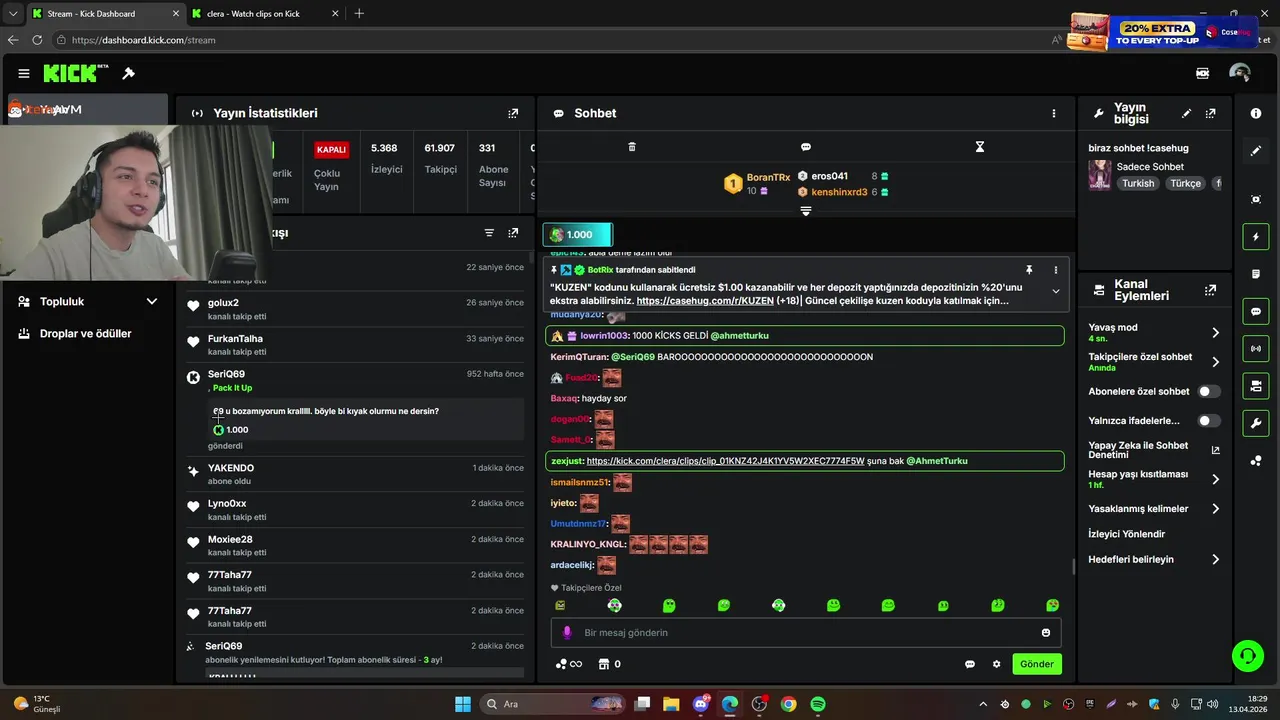
Task: Open the browser tab list dropdown
Action: [x=13, y=13]
